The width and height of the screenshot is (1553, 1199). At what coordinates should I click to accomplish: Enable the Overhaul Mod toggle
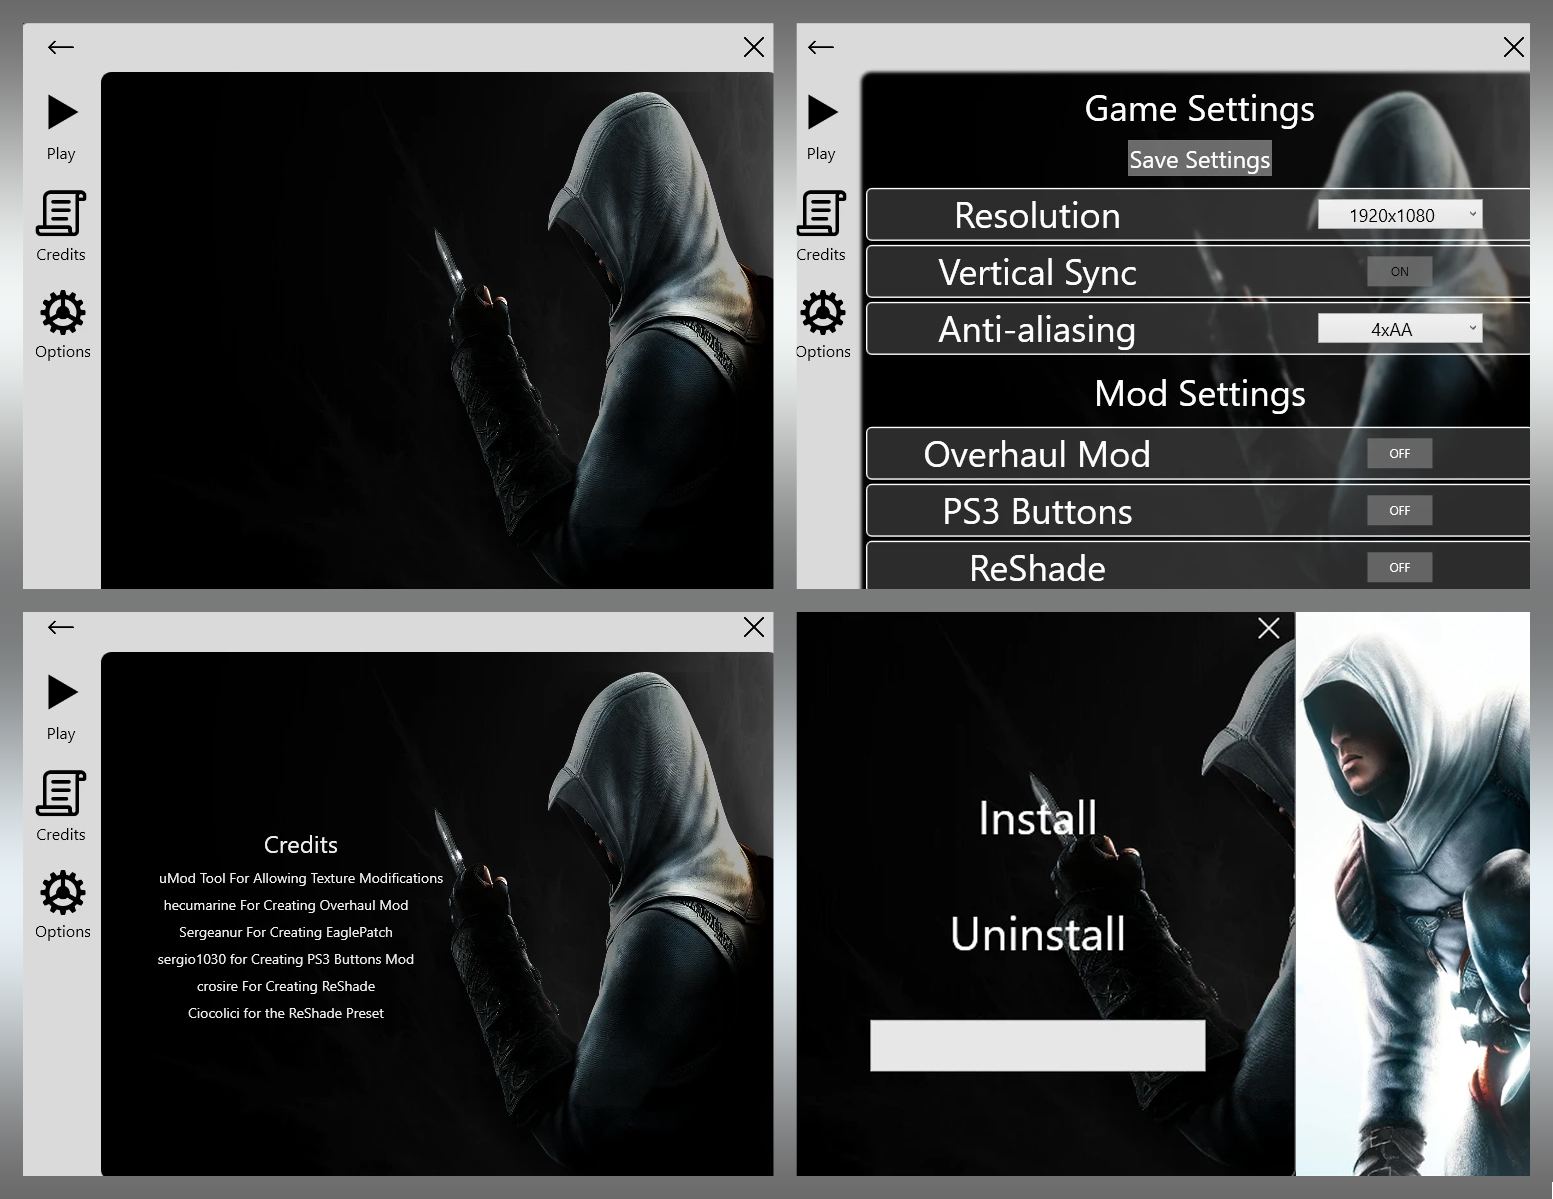(1400, 453)
